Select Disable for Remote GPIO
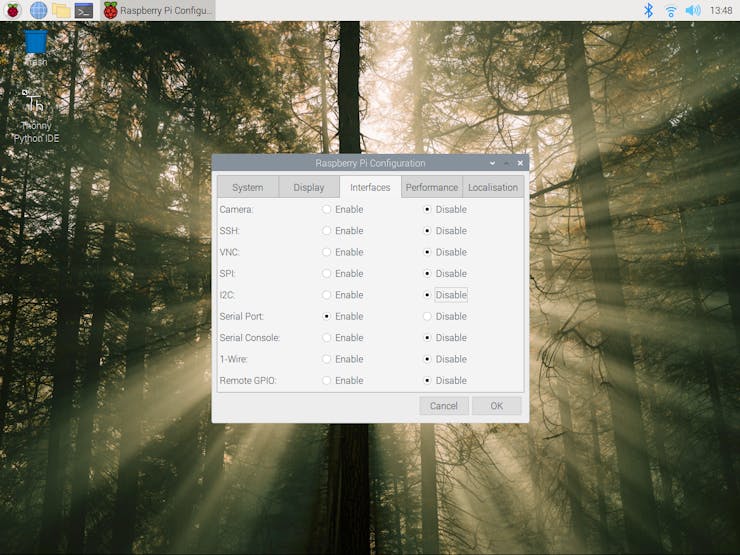This screenshot has height=555, width=740. (x=445, y=380)
